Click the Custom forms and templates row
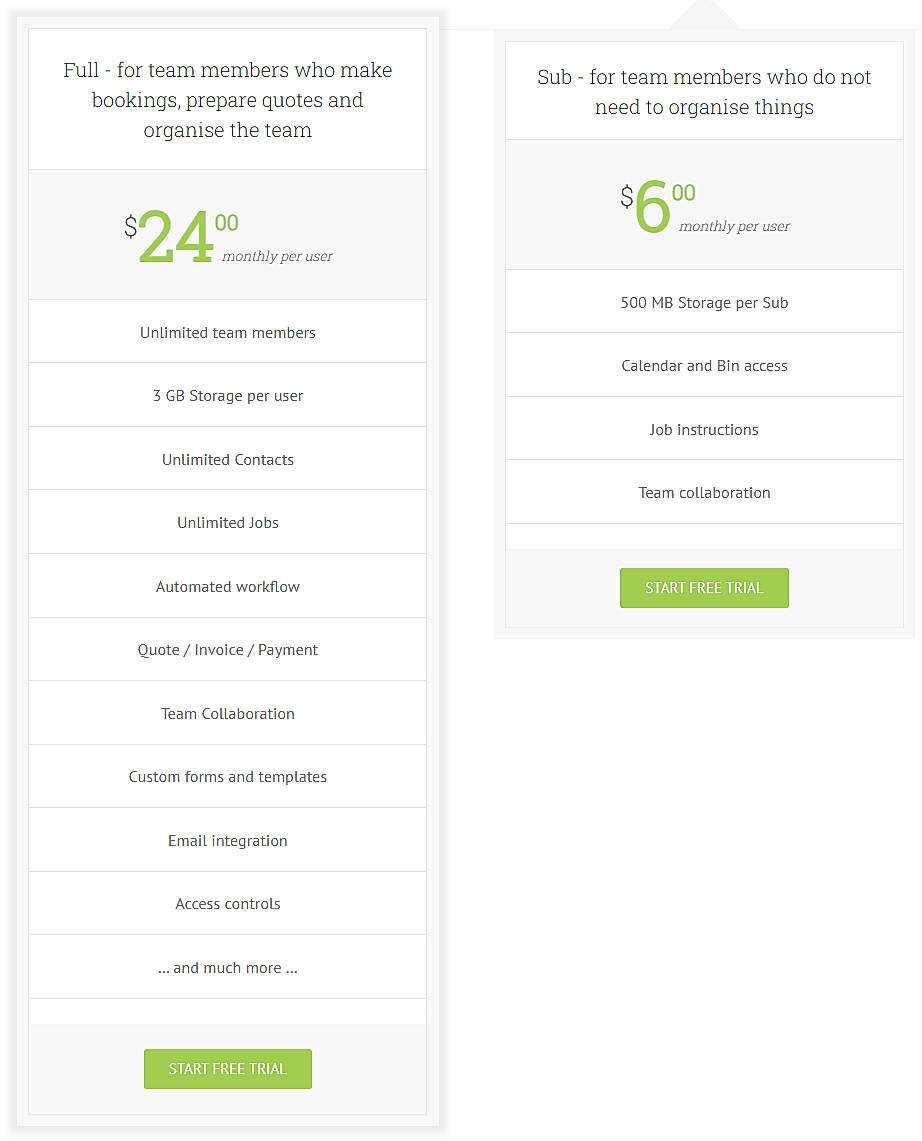The height and width of the screenshot is (1141, 922). [227, 776]
